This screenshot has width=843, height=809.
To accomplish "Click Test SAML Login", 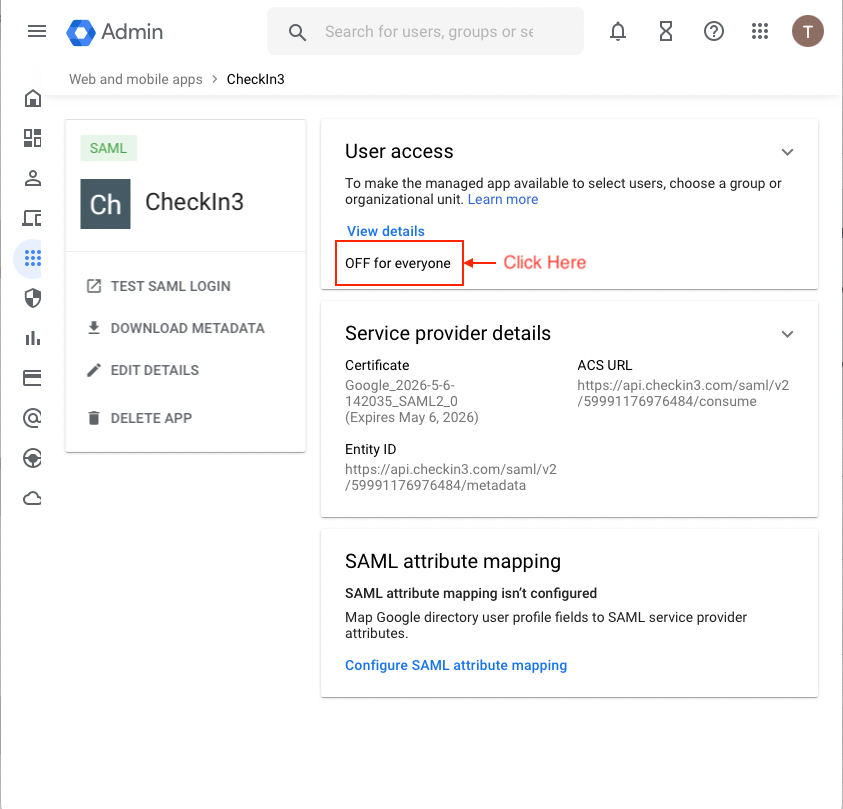I will [x=159, y=286].
